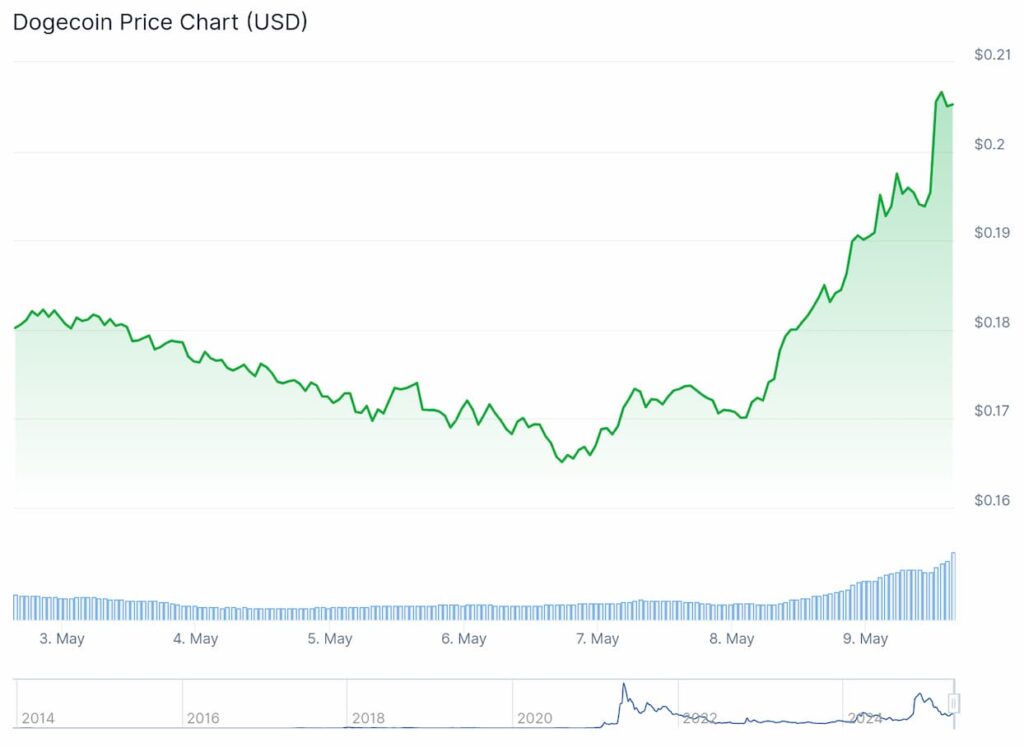This screenshot has height=747, width=1024.
Task: Click the 3. May date axis label
Action: pyautogui.click(x=62, y=639)
